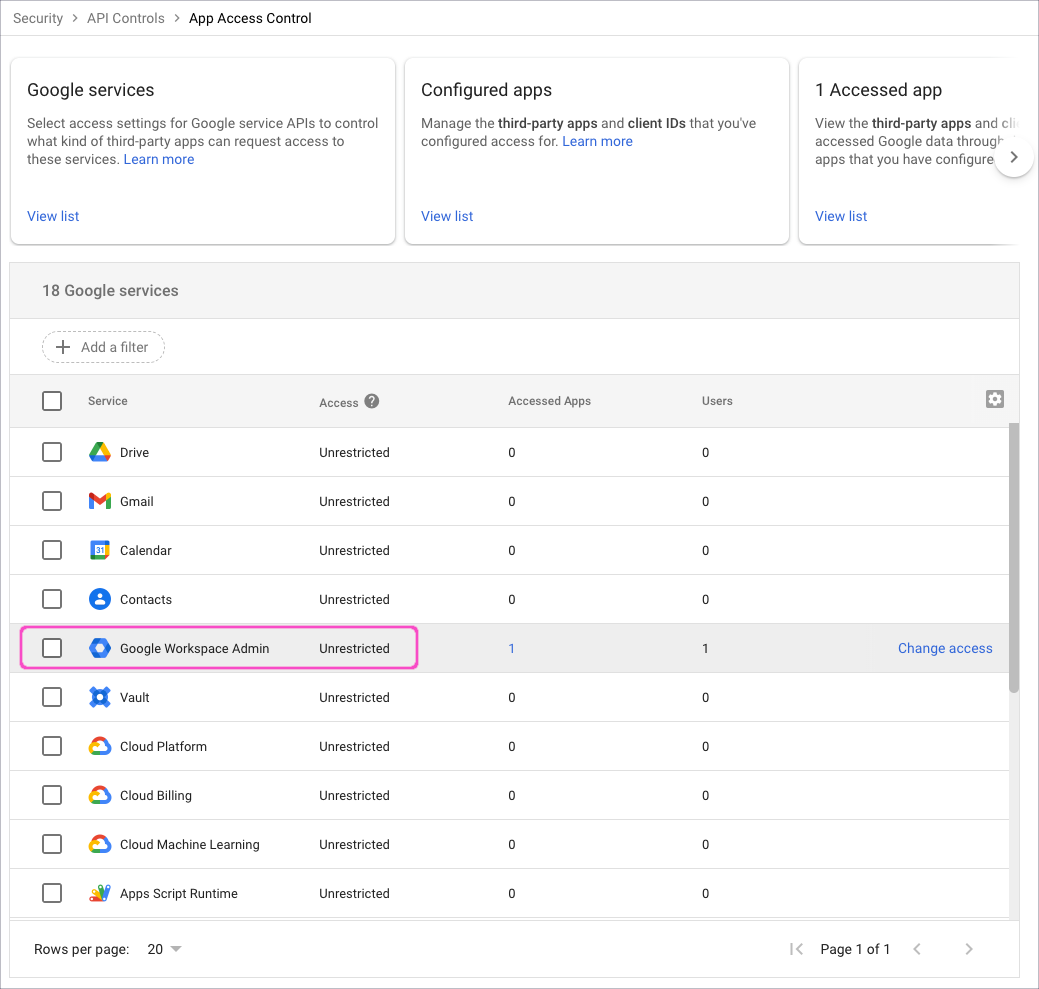The height and width of the screenshot is (989, 1039).
Task: Click the Contacts service icon
Action: point(99,599)
